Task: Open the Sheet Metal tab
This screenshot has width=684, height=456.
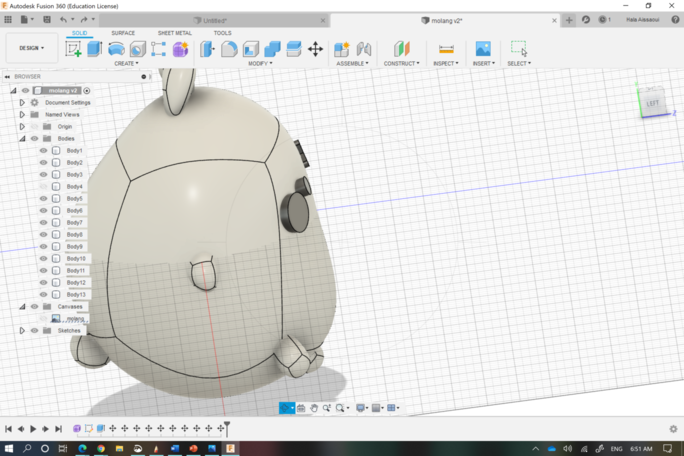Action: (x=175, y=33)
